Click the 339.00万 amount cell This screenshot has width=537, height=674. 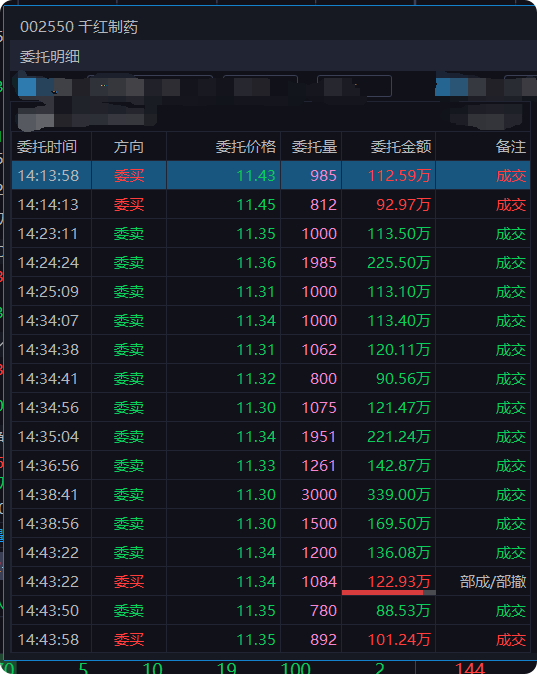pyautogui.click(x=399, y=495)
